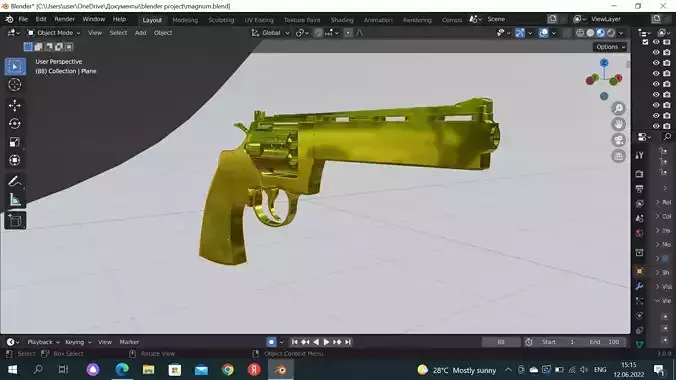The image size is (676, 380).
Task: Open the viewport Add menu
Action: pos(141,33)
